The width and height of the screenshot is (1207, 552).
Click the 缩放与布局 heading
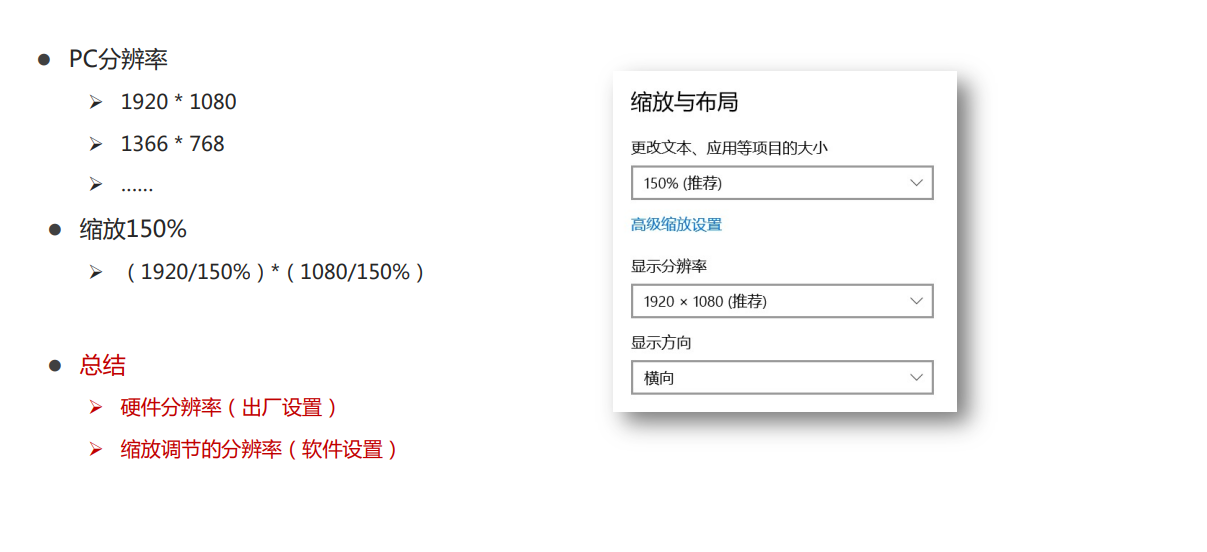tap(684, 102)
